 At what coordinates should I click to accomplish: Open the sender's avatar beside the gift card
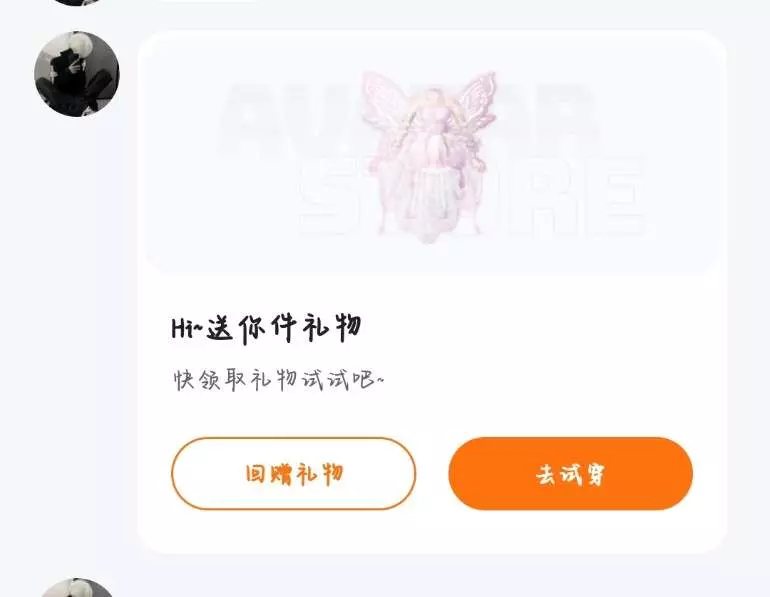[77, 74]
